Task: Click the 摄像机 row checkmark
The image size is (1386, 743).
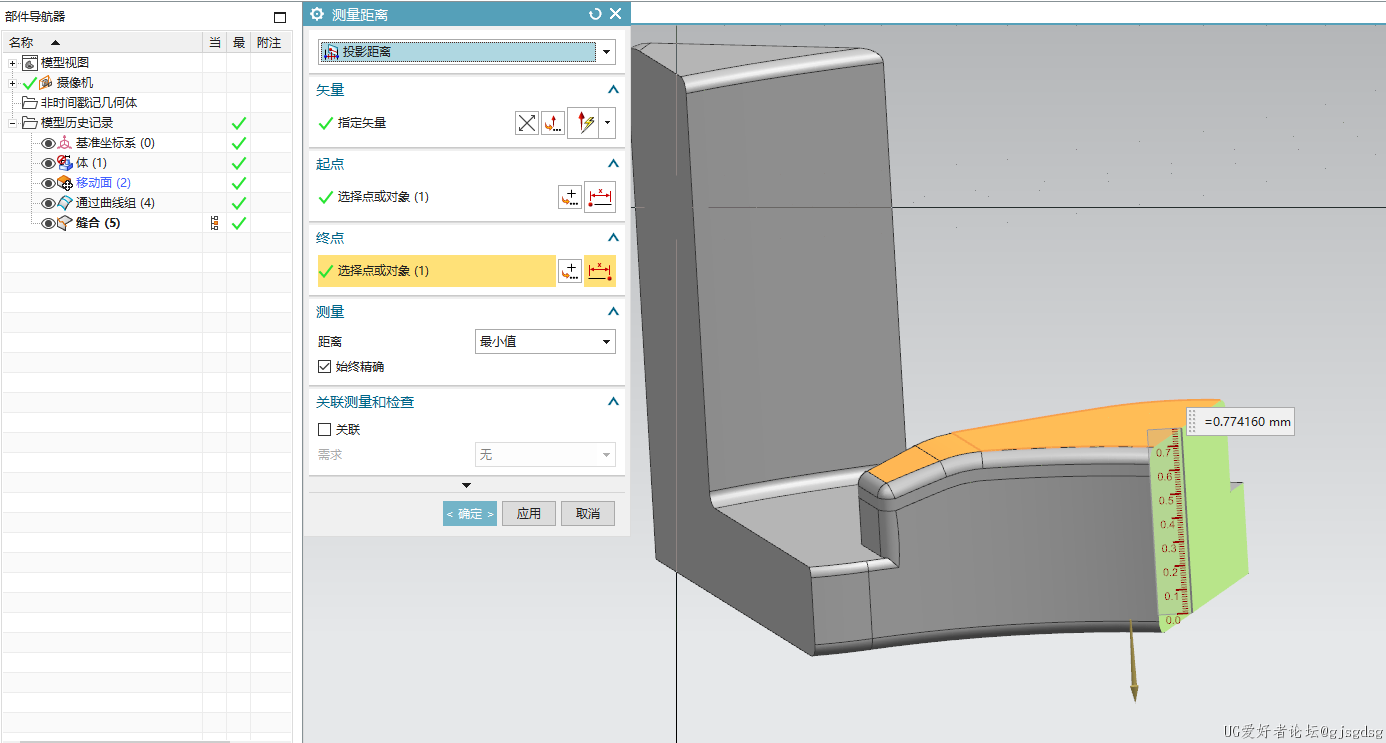Action: coord(29,83)
